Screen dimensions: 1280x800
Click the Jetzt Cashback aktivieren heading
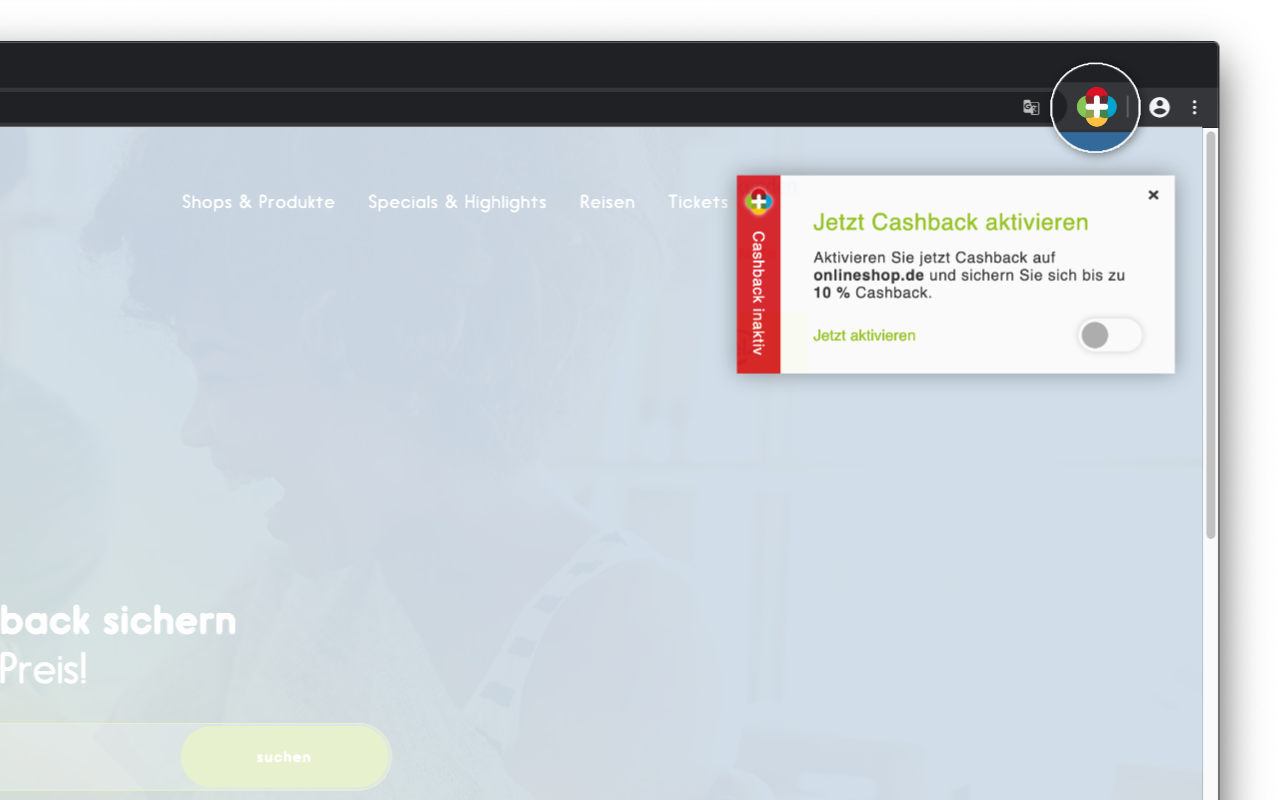tap(950, 222)
